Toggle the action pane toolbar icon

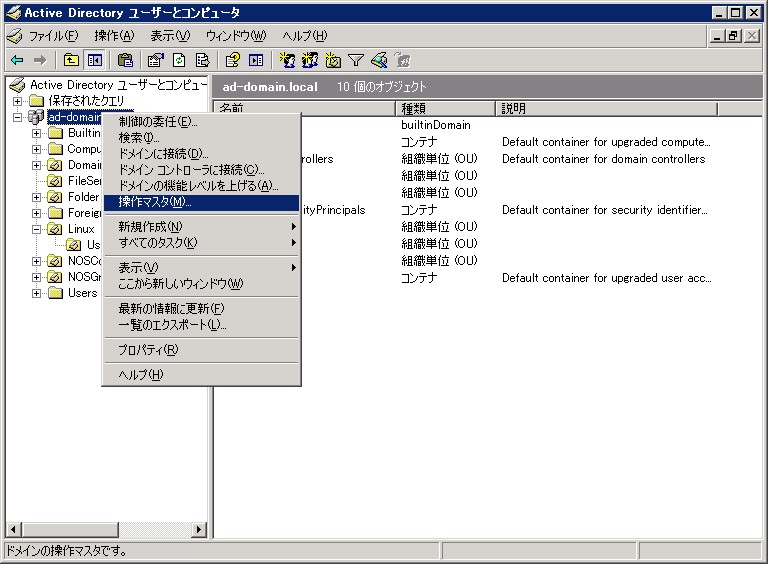tap(256, 60)
